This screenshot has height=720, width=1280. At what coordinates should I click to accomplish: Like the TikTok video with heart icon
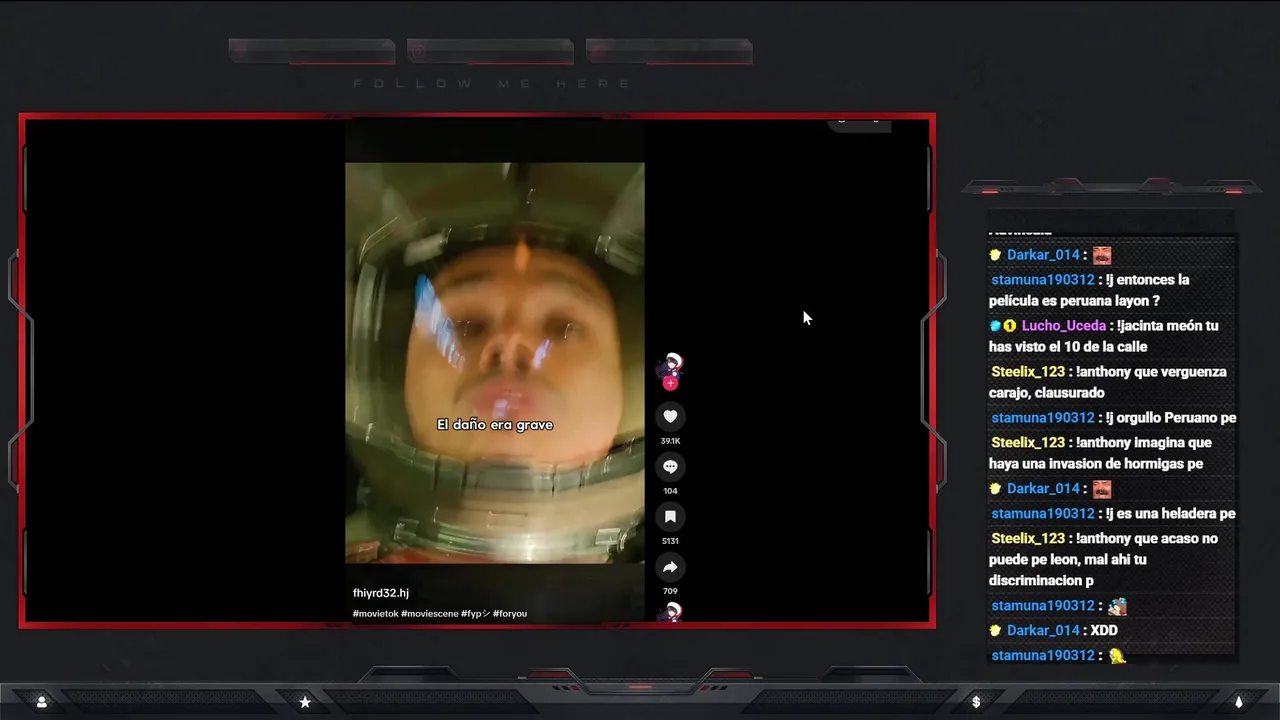tap(670, 416)
